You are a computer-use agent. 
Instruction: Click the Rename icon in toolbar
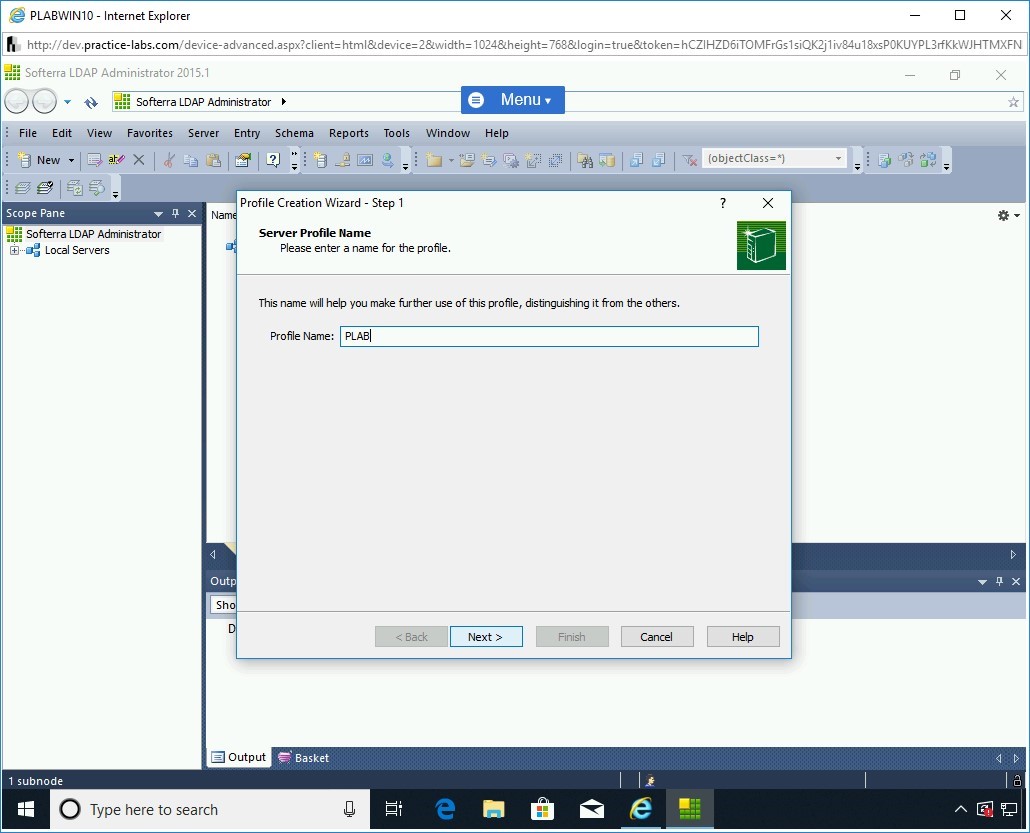(x=116, y=160)
